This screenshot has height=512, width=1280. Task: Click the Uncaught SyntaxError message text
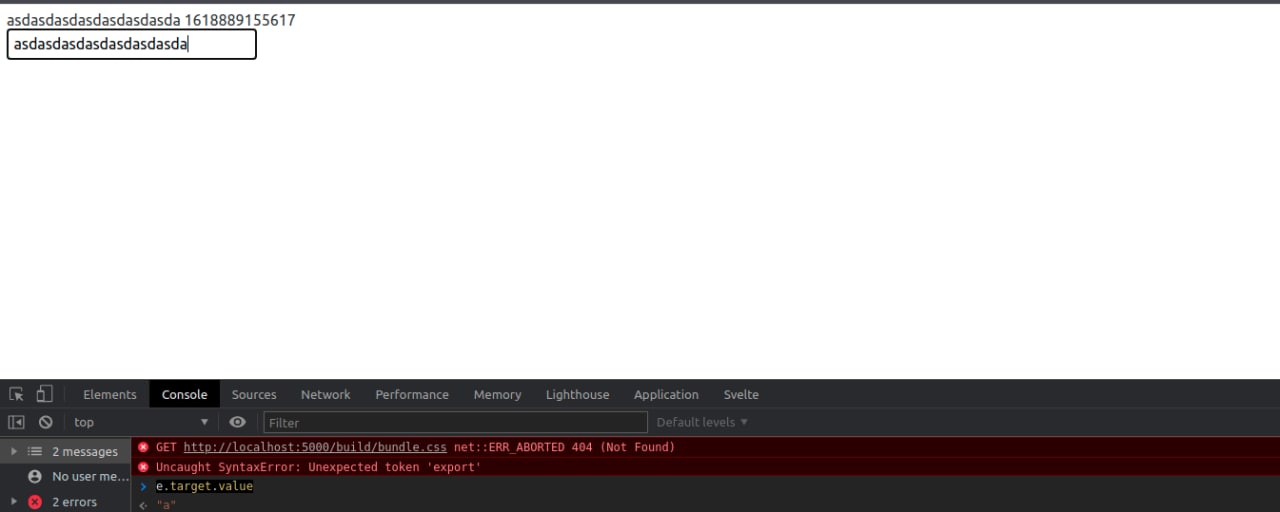318,467
